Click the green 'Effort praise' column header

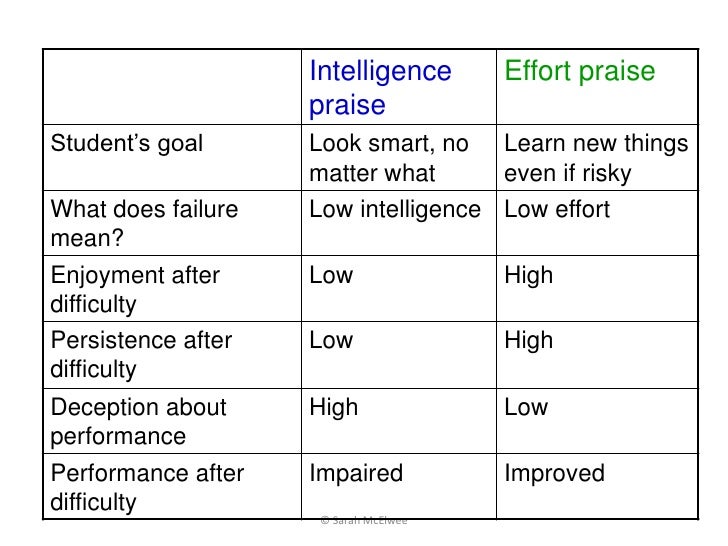[580, 71]
